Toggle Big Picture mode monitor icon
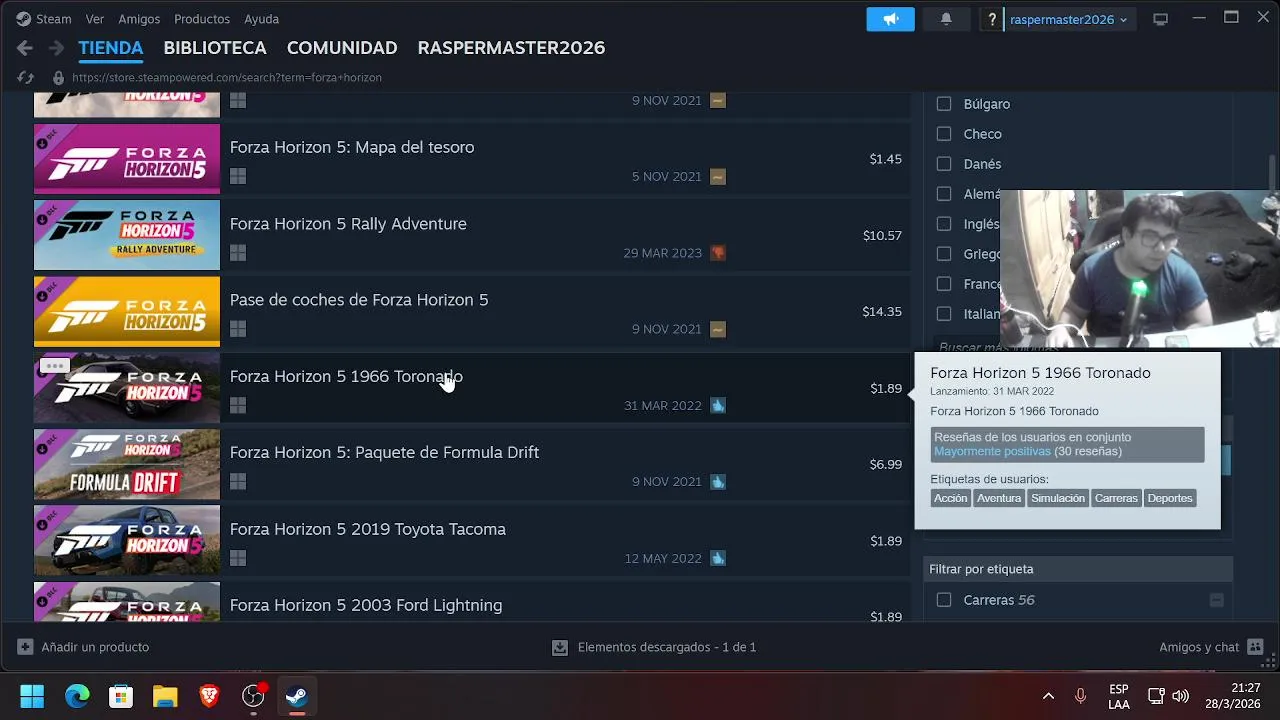Screen dimensions: 1280x720 1160,19
